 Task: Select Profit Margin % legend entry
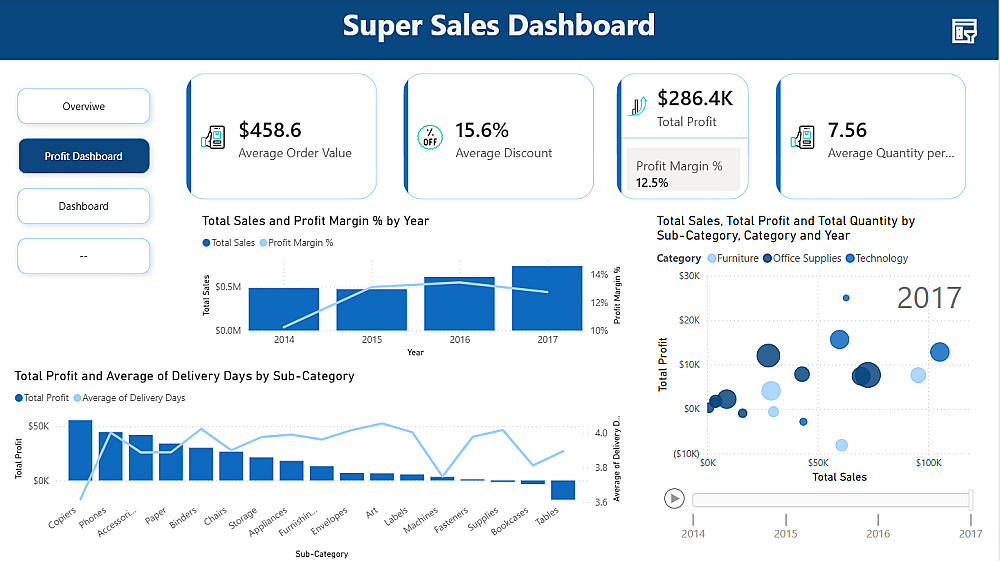[297, 243]
